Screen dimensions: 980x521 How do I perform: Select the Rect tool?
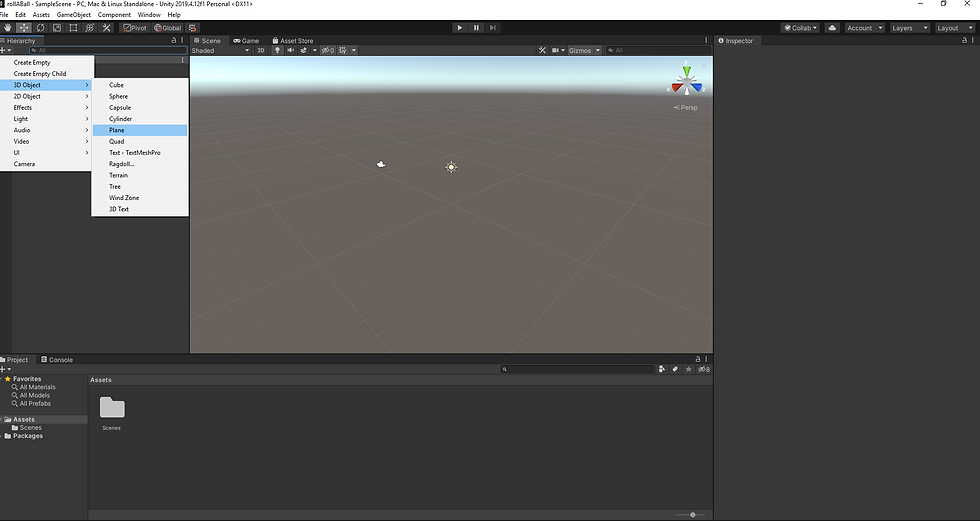(x=73, y=27)
